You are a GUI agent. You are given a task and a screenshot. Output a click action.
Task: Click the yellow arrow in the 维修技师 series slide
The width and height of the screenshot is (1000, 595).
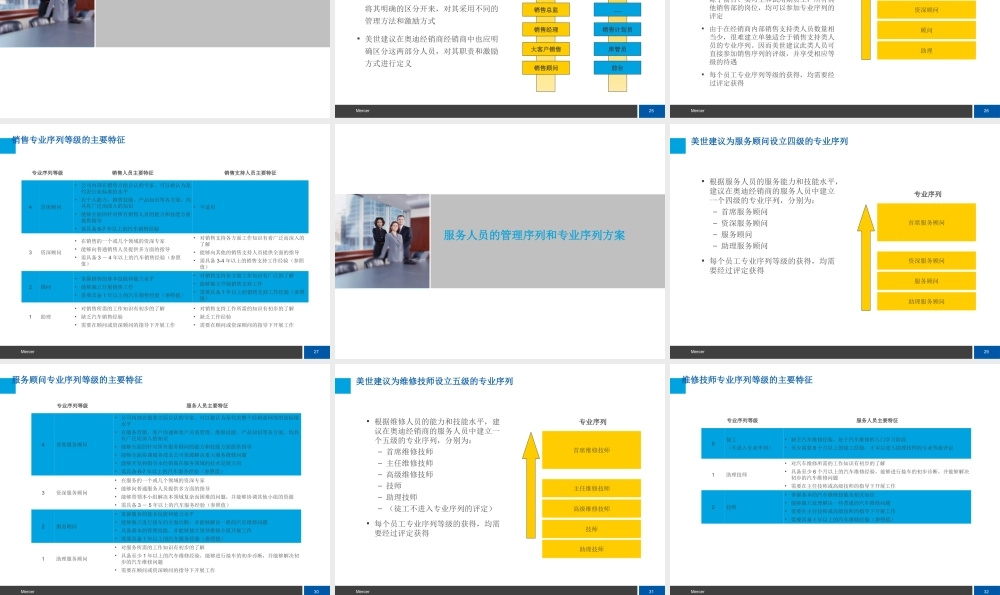pyautogui.click(x=531, y=485)
